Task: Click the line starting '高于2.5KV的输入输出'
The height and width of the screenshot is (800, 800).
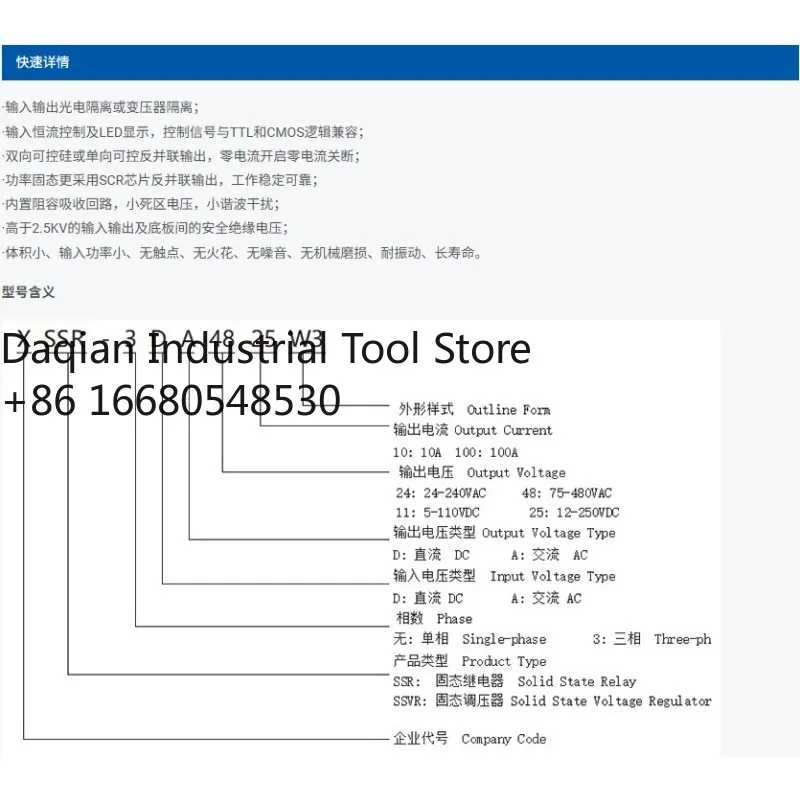Action: (145, 228)
